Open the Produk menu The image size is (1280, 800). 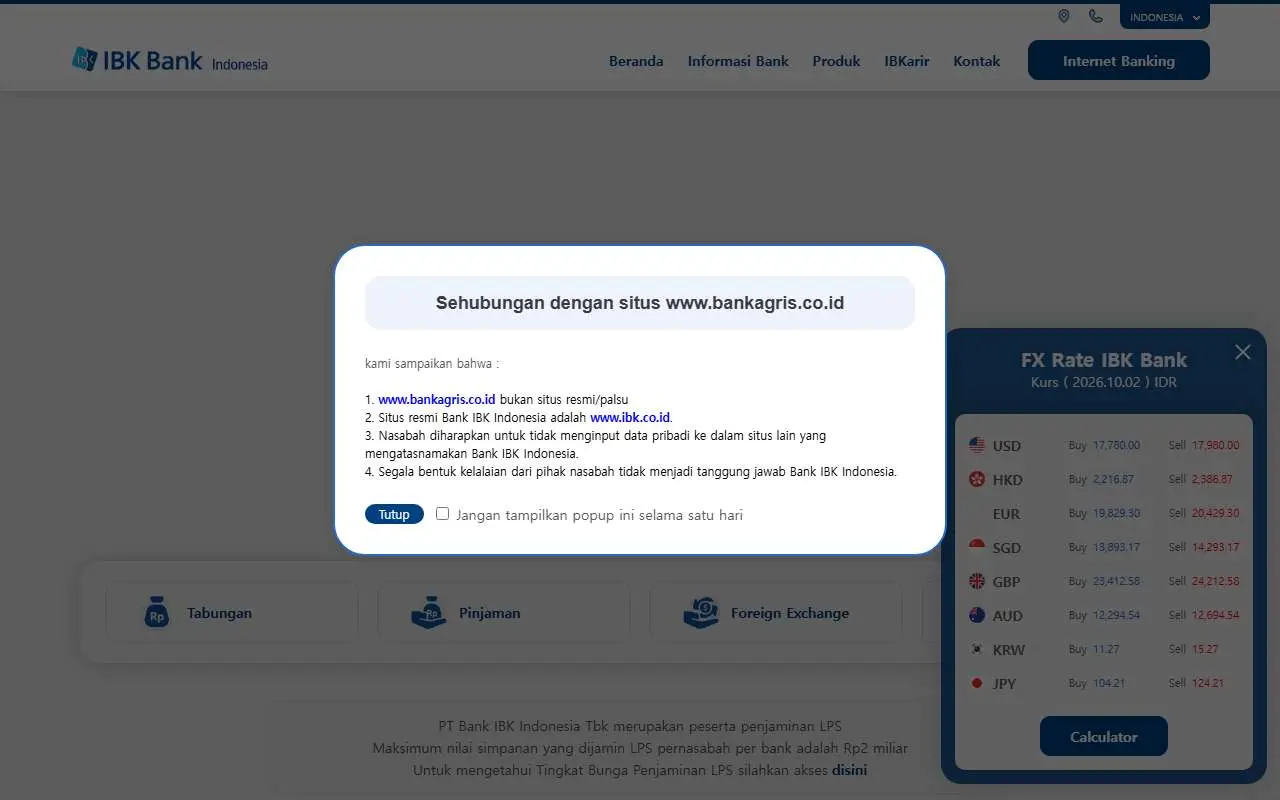pos(836,61)
